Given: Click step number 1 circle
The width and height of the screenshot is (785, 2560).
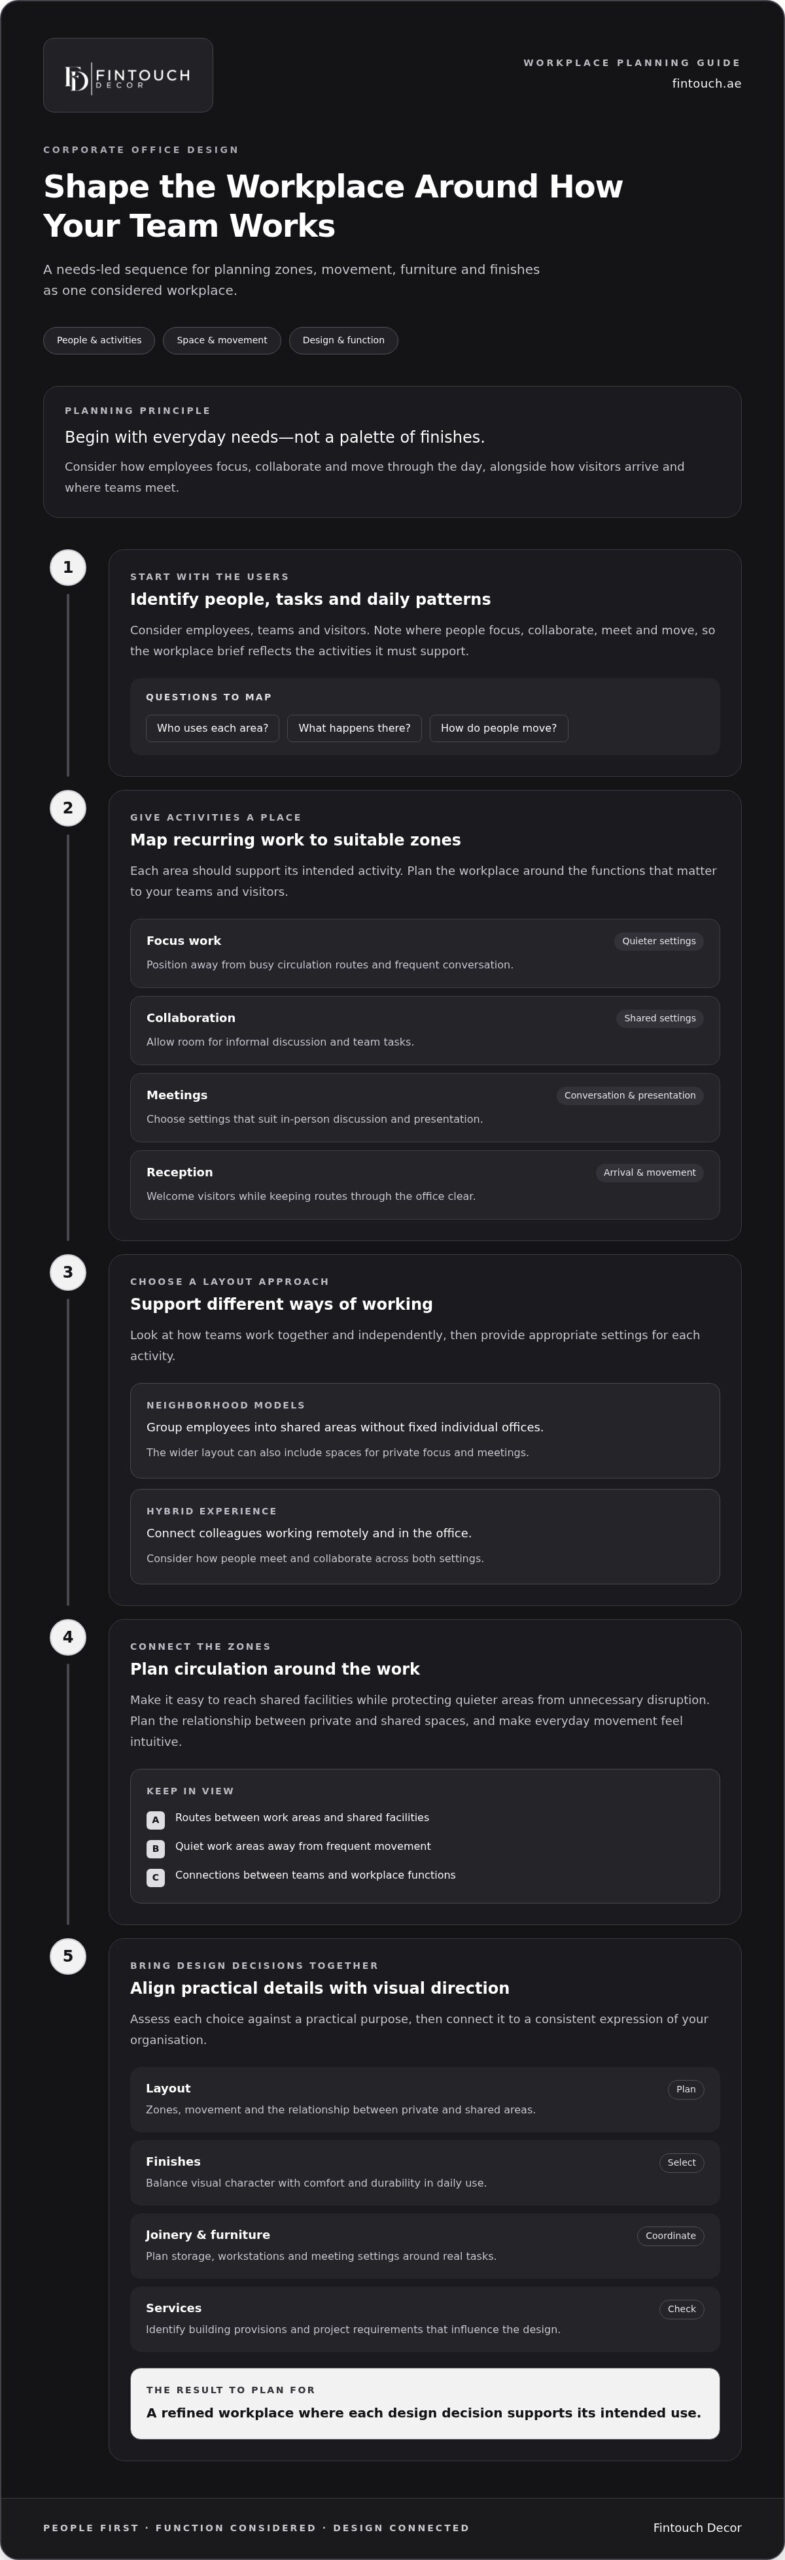Looking at the screenshot, I should click(x=68, y=567).
